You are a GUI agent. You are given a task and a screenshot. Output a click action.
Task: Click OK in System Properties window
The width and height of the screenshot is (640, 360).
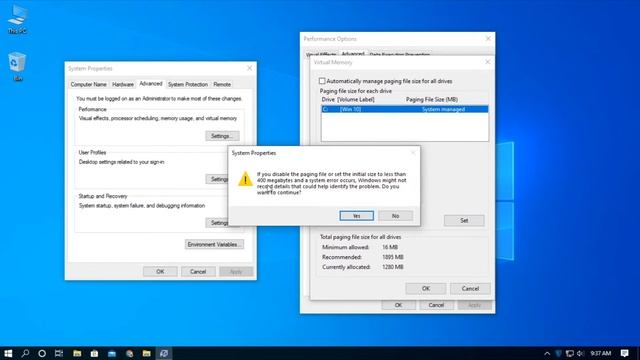coord(160,271)
